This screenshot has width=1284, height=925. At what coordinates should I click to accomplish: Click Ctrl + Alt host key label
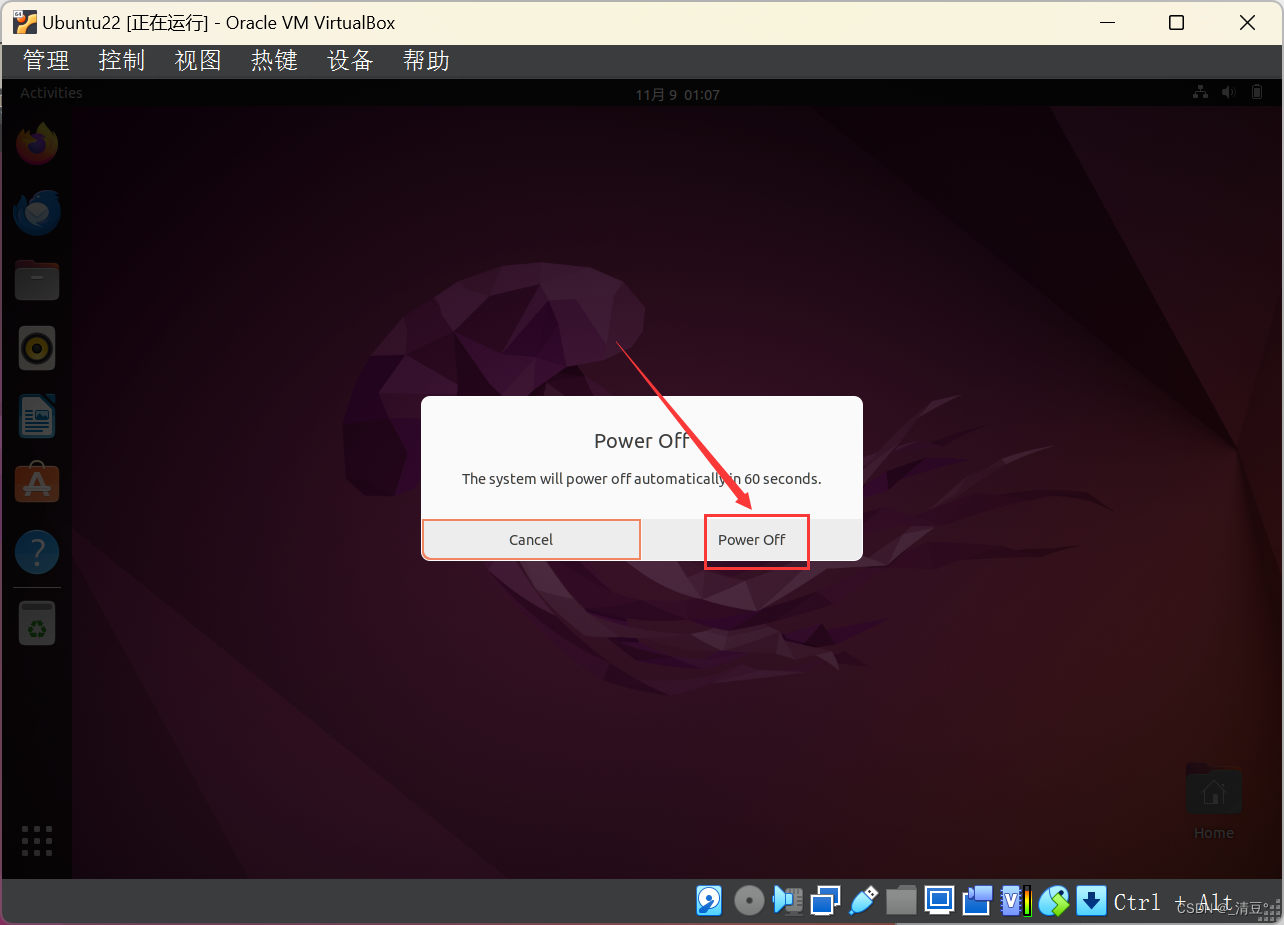[x=1172, y=902]
